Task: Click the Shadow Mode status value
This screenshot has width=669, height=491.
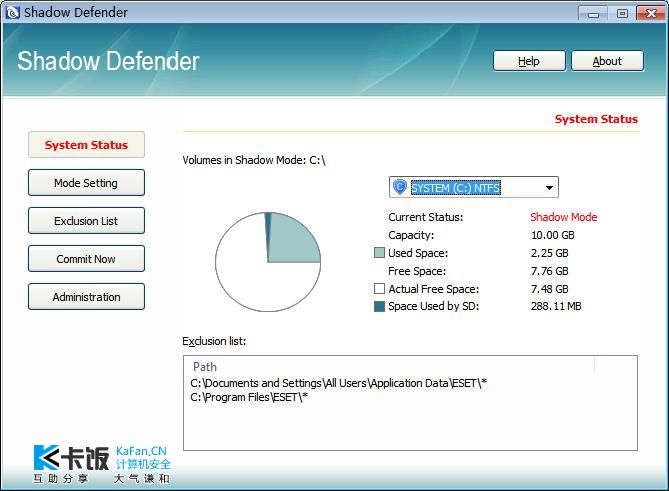Action: point(564,217)
